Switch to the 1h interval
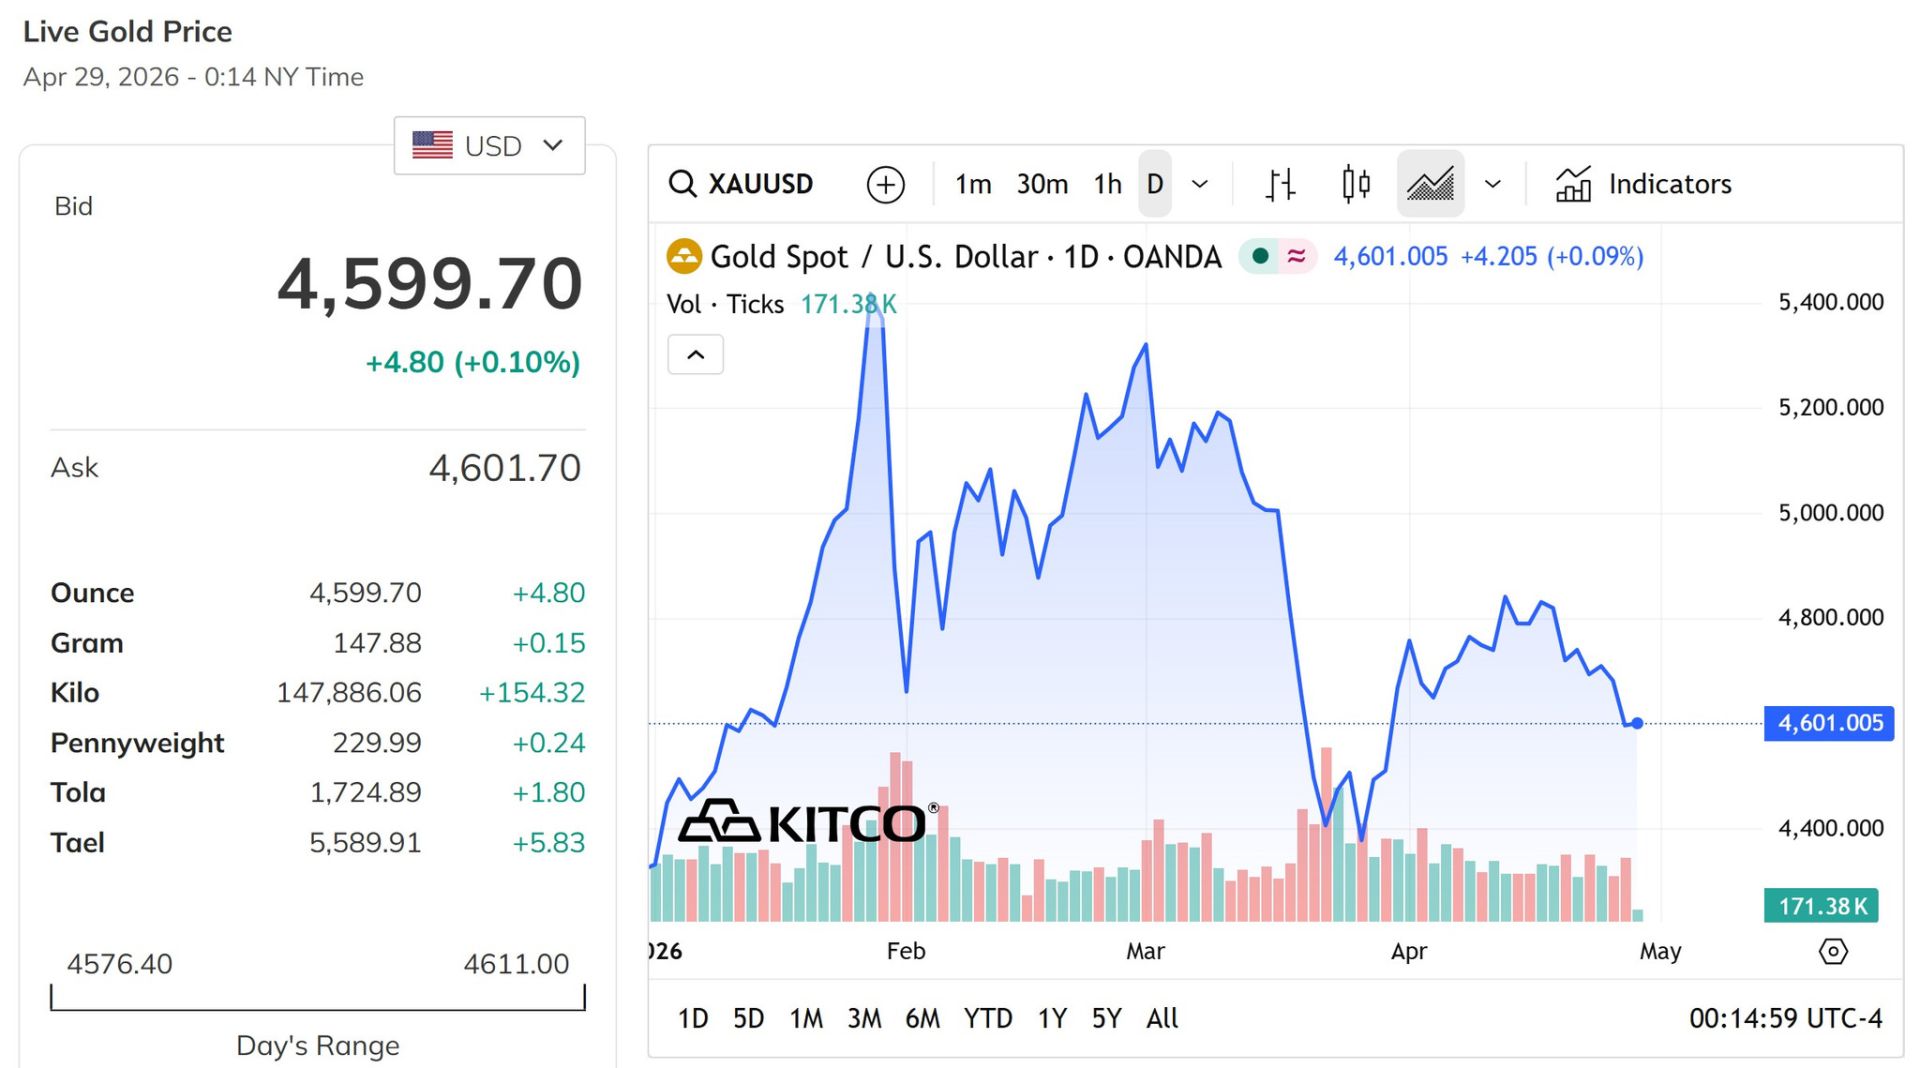 (x=1107, y=183)
